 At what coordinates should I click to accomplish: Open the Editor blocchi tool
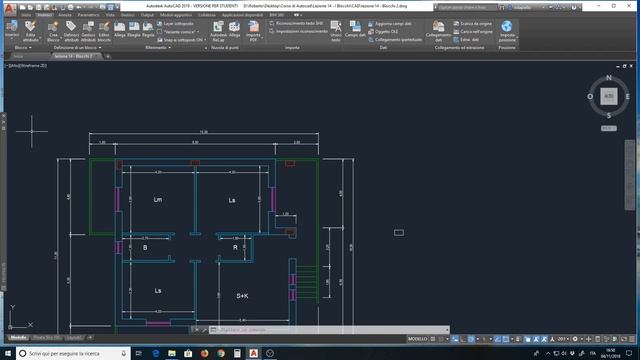tap(104, 31)
